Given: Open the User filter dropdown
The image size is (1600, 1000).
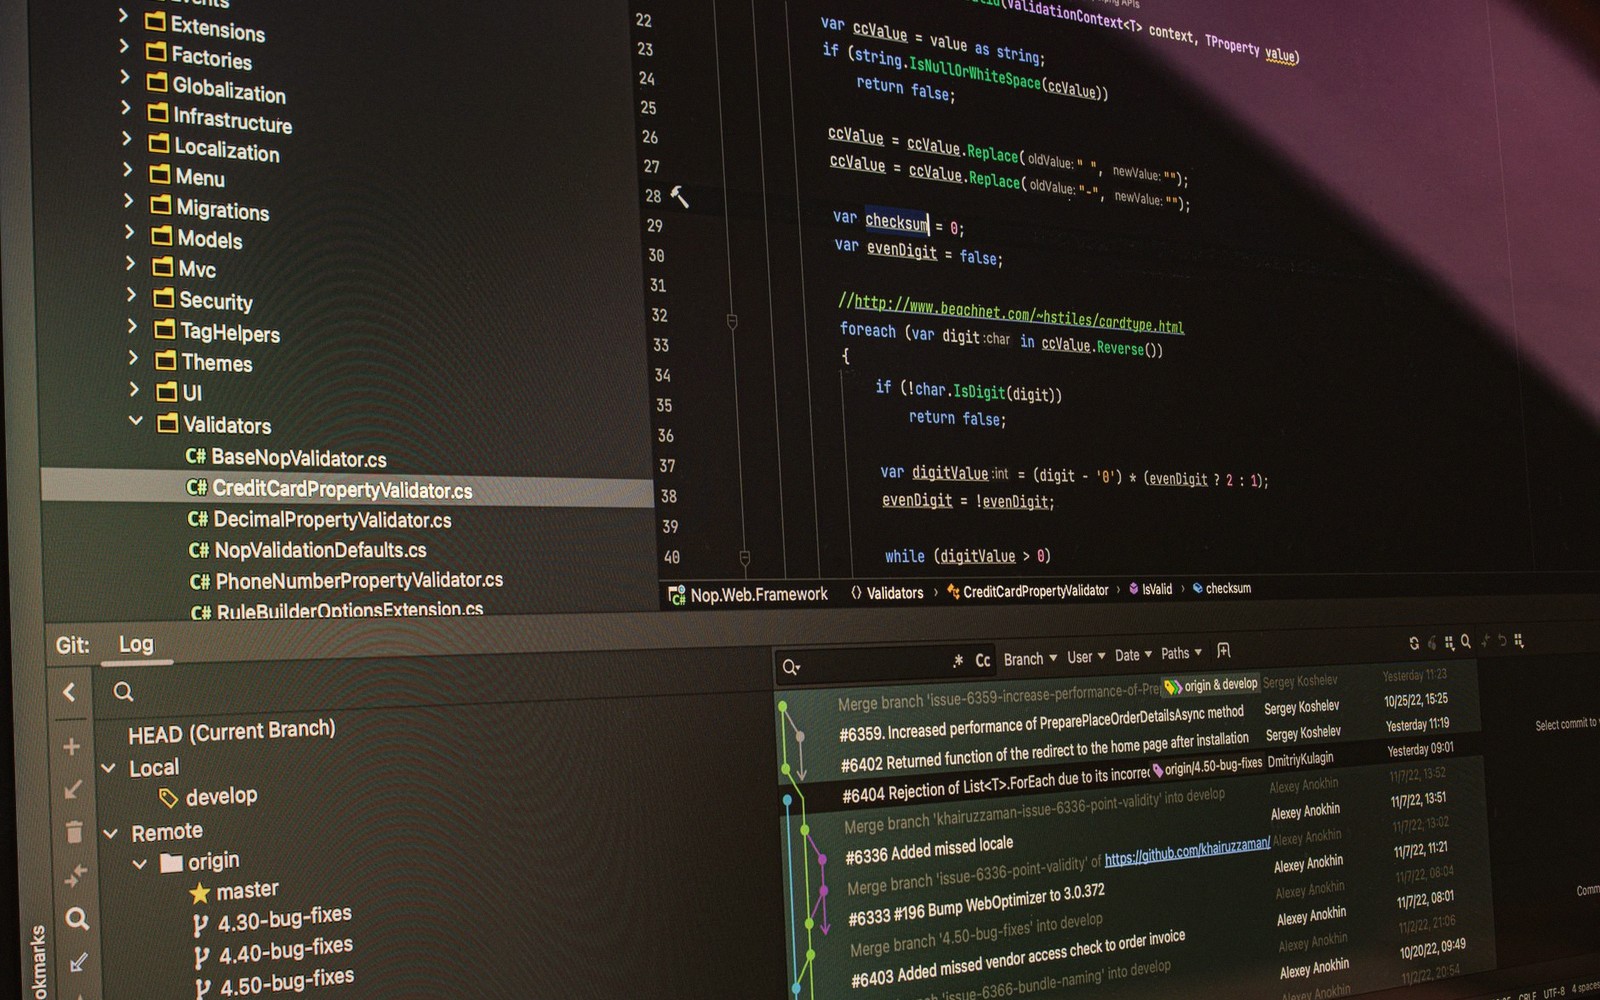Looking at the screenshot, I should click(1086, 657).
